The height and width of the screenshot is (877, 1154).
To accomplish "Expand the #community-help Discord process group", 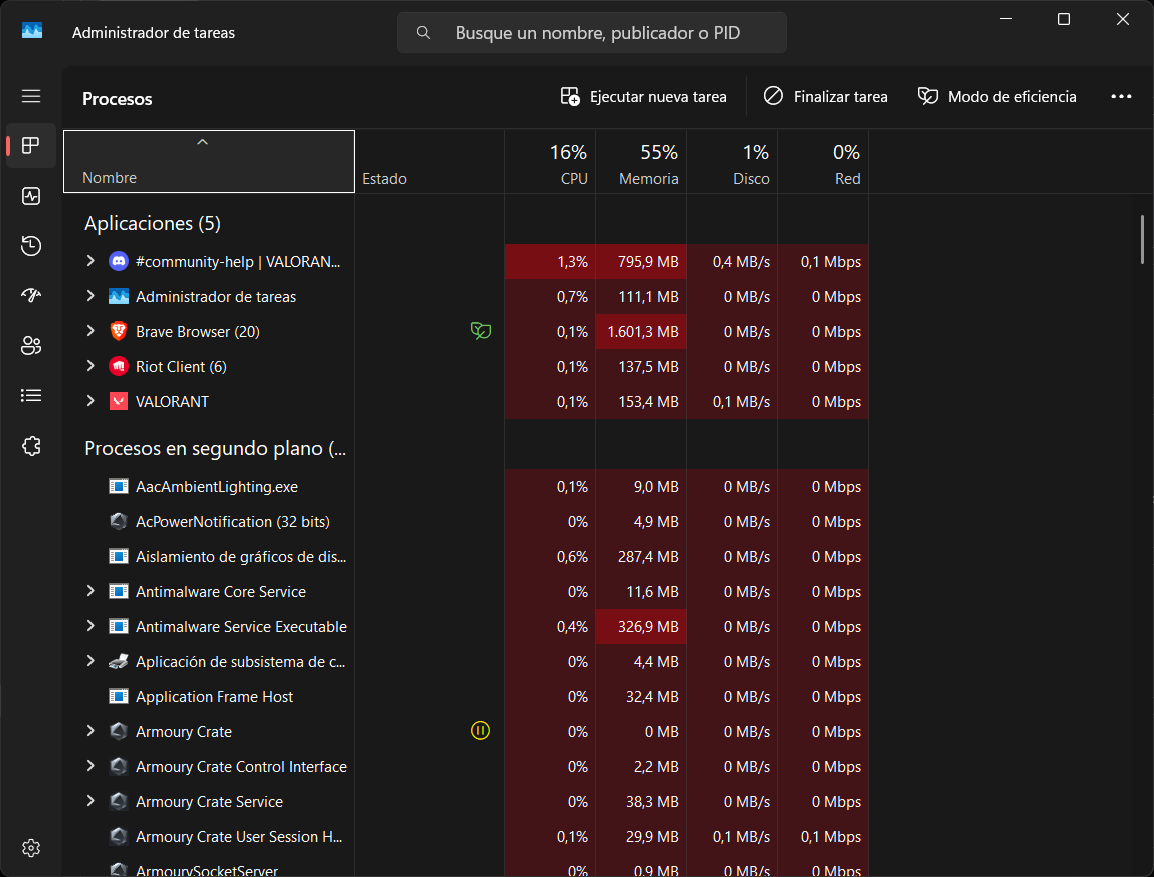I will point(91,260).
